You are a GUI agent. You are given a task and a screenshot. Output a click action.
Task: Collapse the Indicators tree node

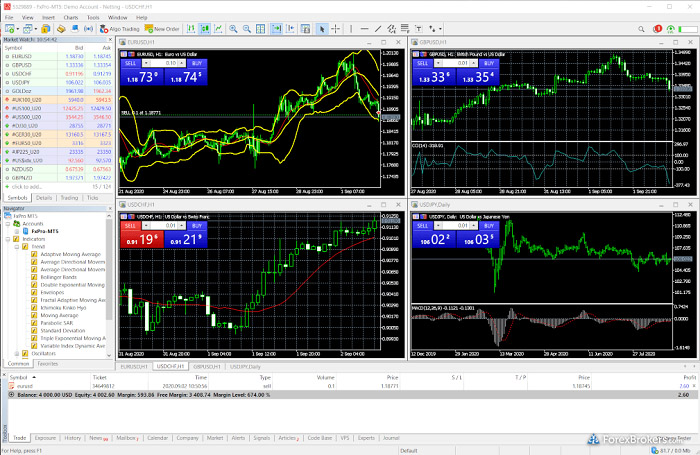(x=8, y=239)
